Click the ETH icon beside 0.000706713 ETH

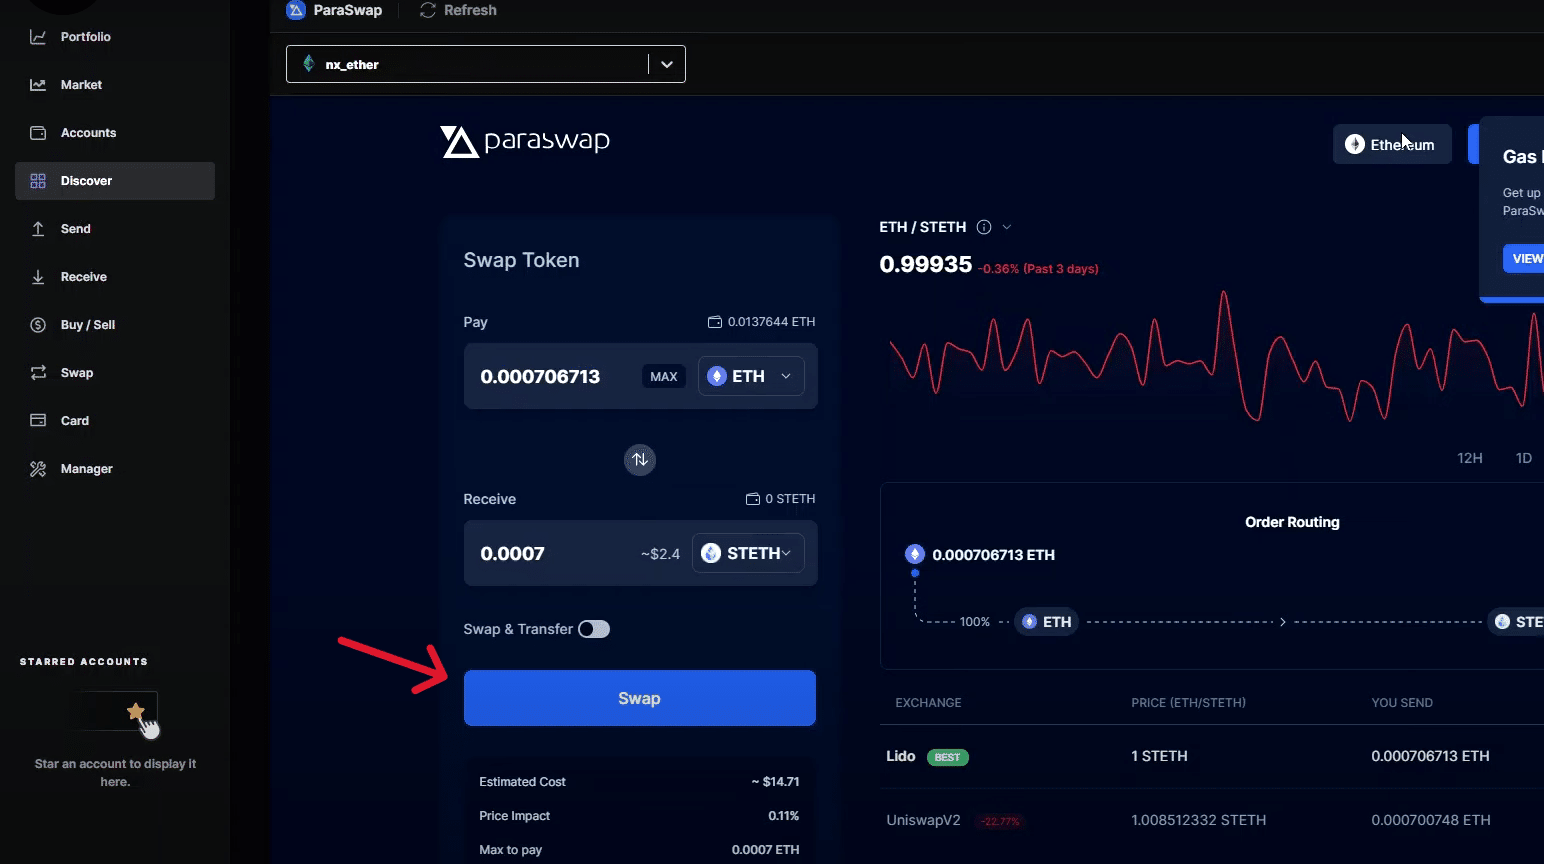(x=914, y=554)
